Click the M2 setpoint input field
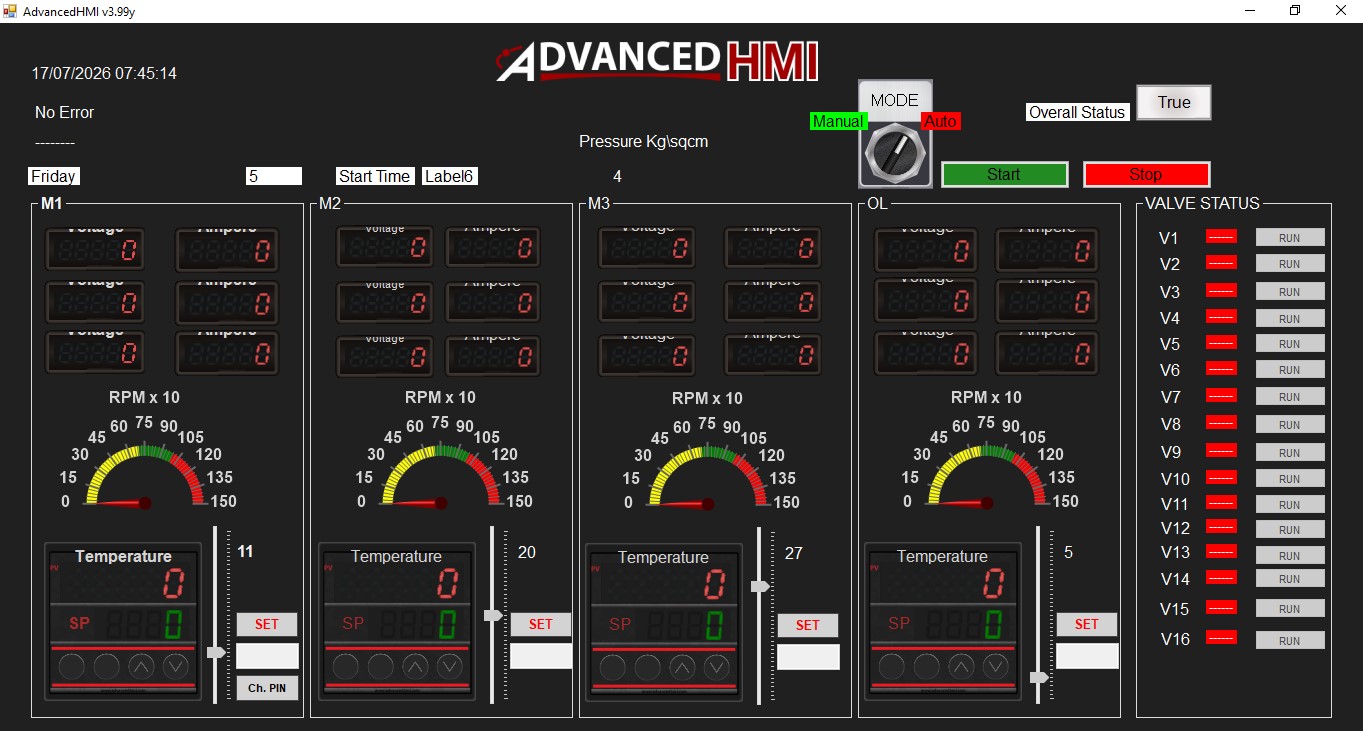 click(541, 656)
